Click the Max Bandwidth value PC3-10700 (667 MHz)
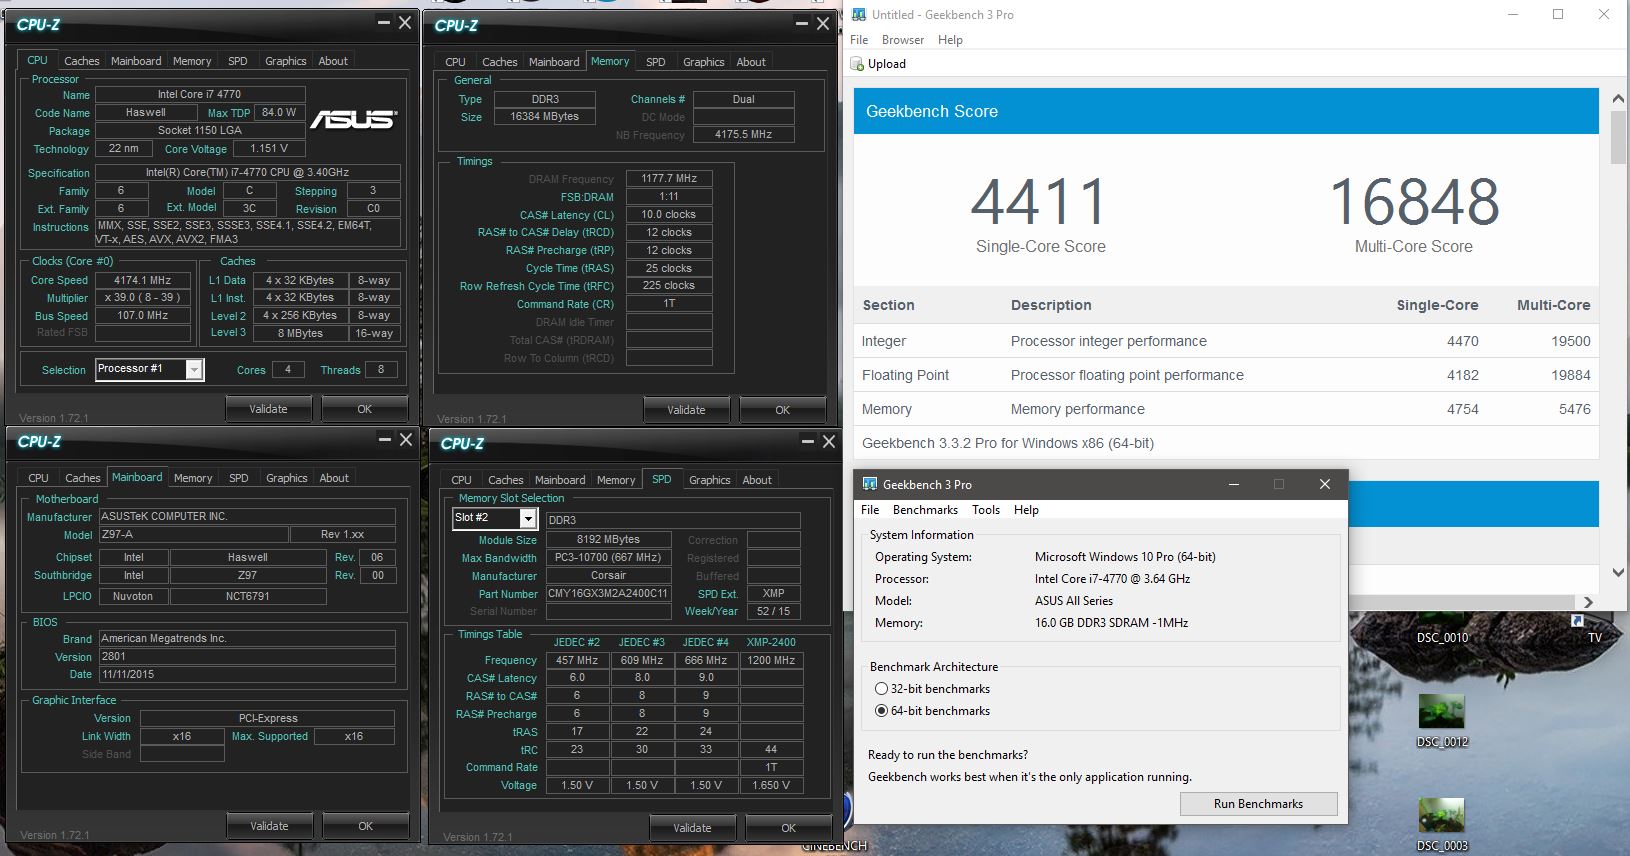1630x856 pixels. (x=608, y=557)
